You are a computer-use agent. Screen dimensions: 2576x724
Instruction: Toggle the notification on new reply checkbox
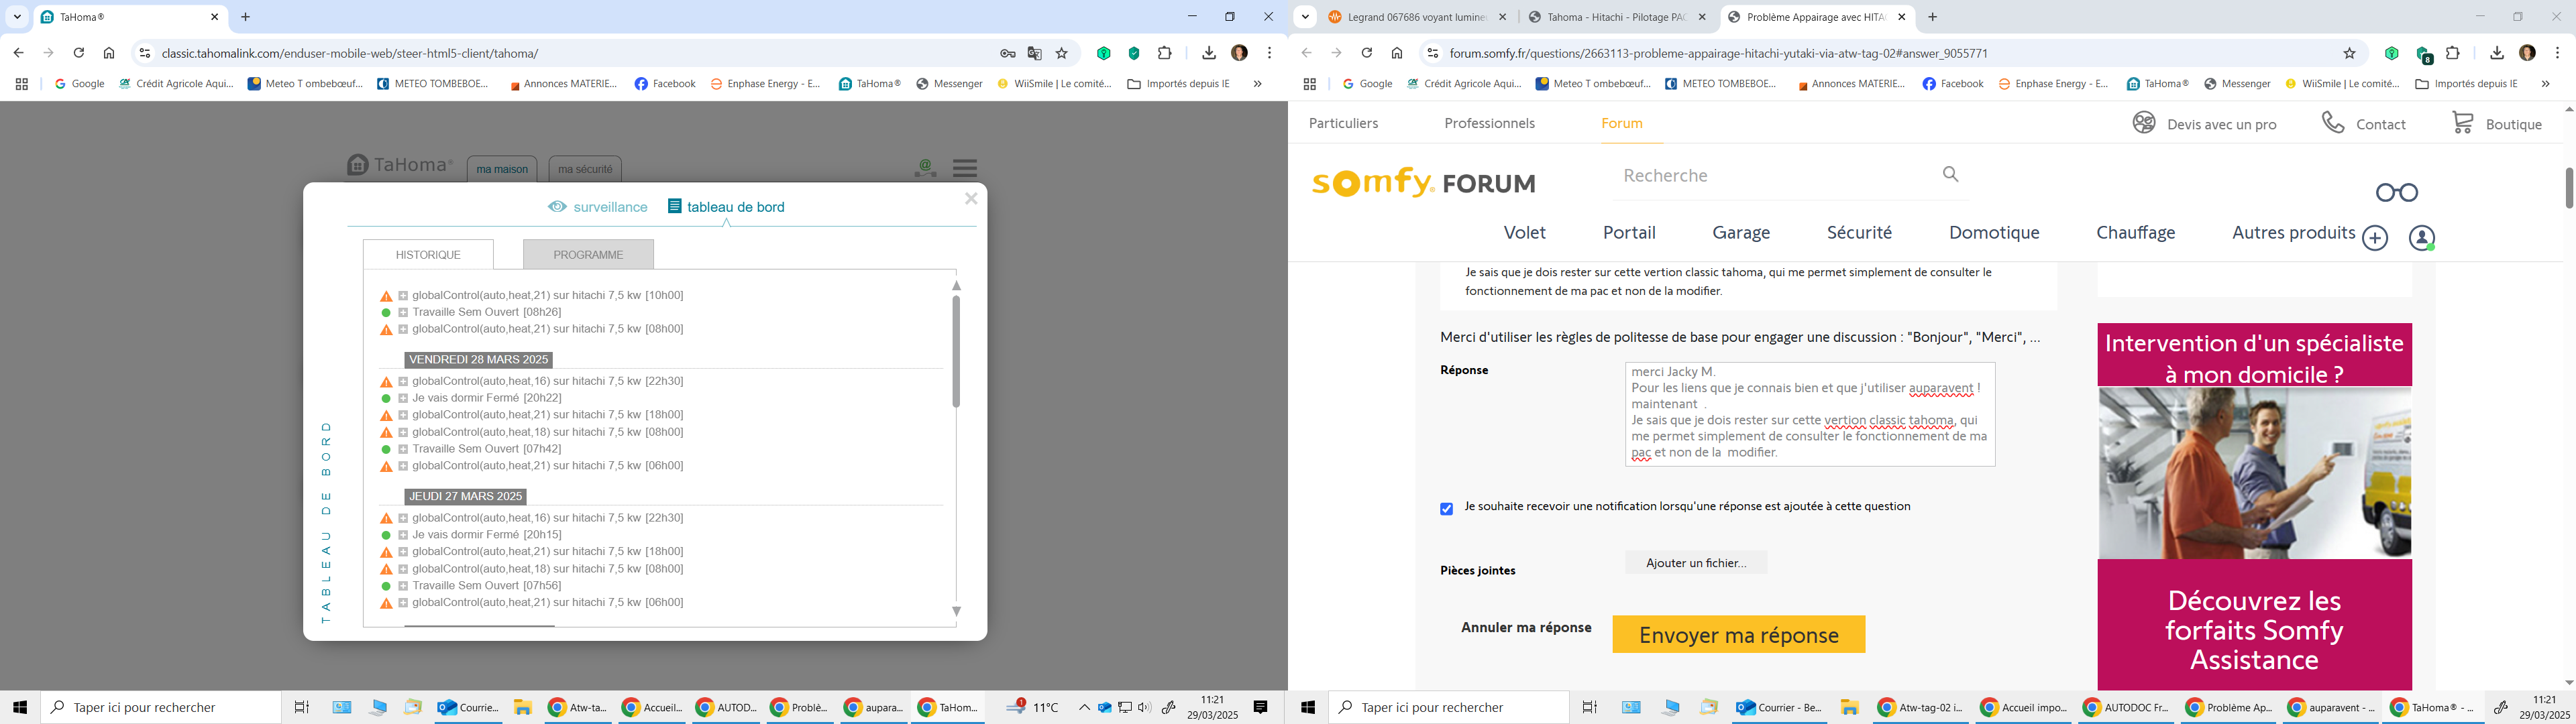(x=1446, y=509)
